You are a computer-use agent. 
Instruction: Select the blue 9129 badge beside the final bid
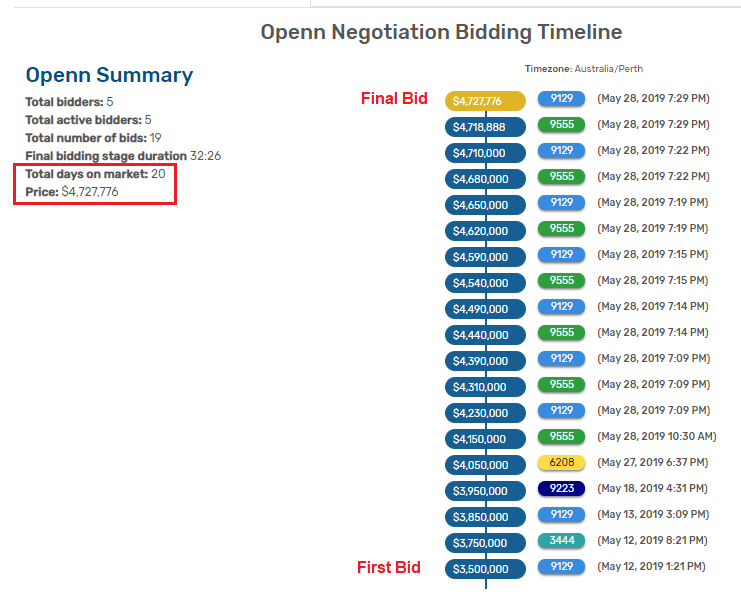[561, 99]
